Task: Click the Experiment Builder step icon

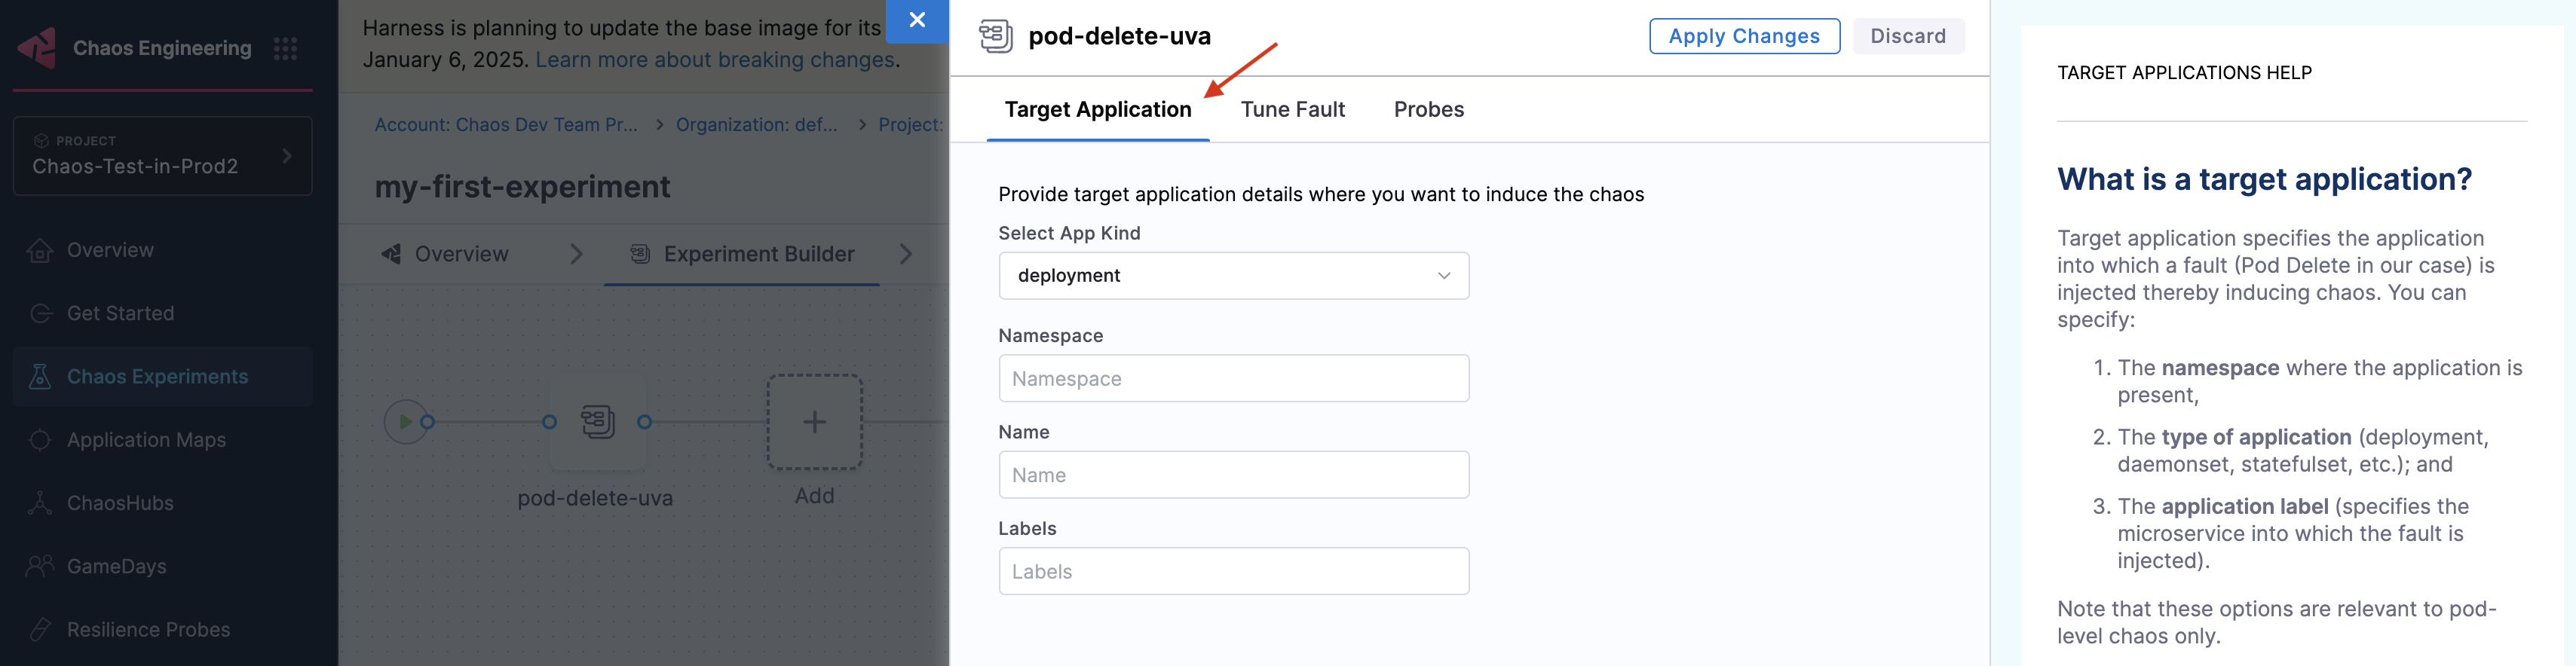Action: point(640,254)
